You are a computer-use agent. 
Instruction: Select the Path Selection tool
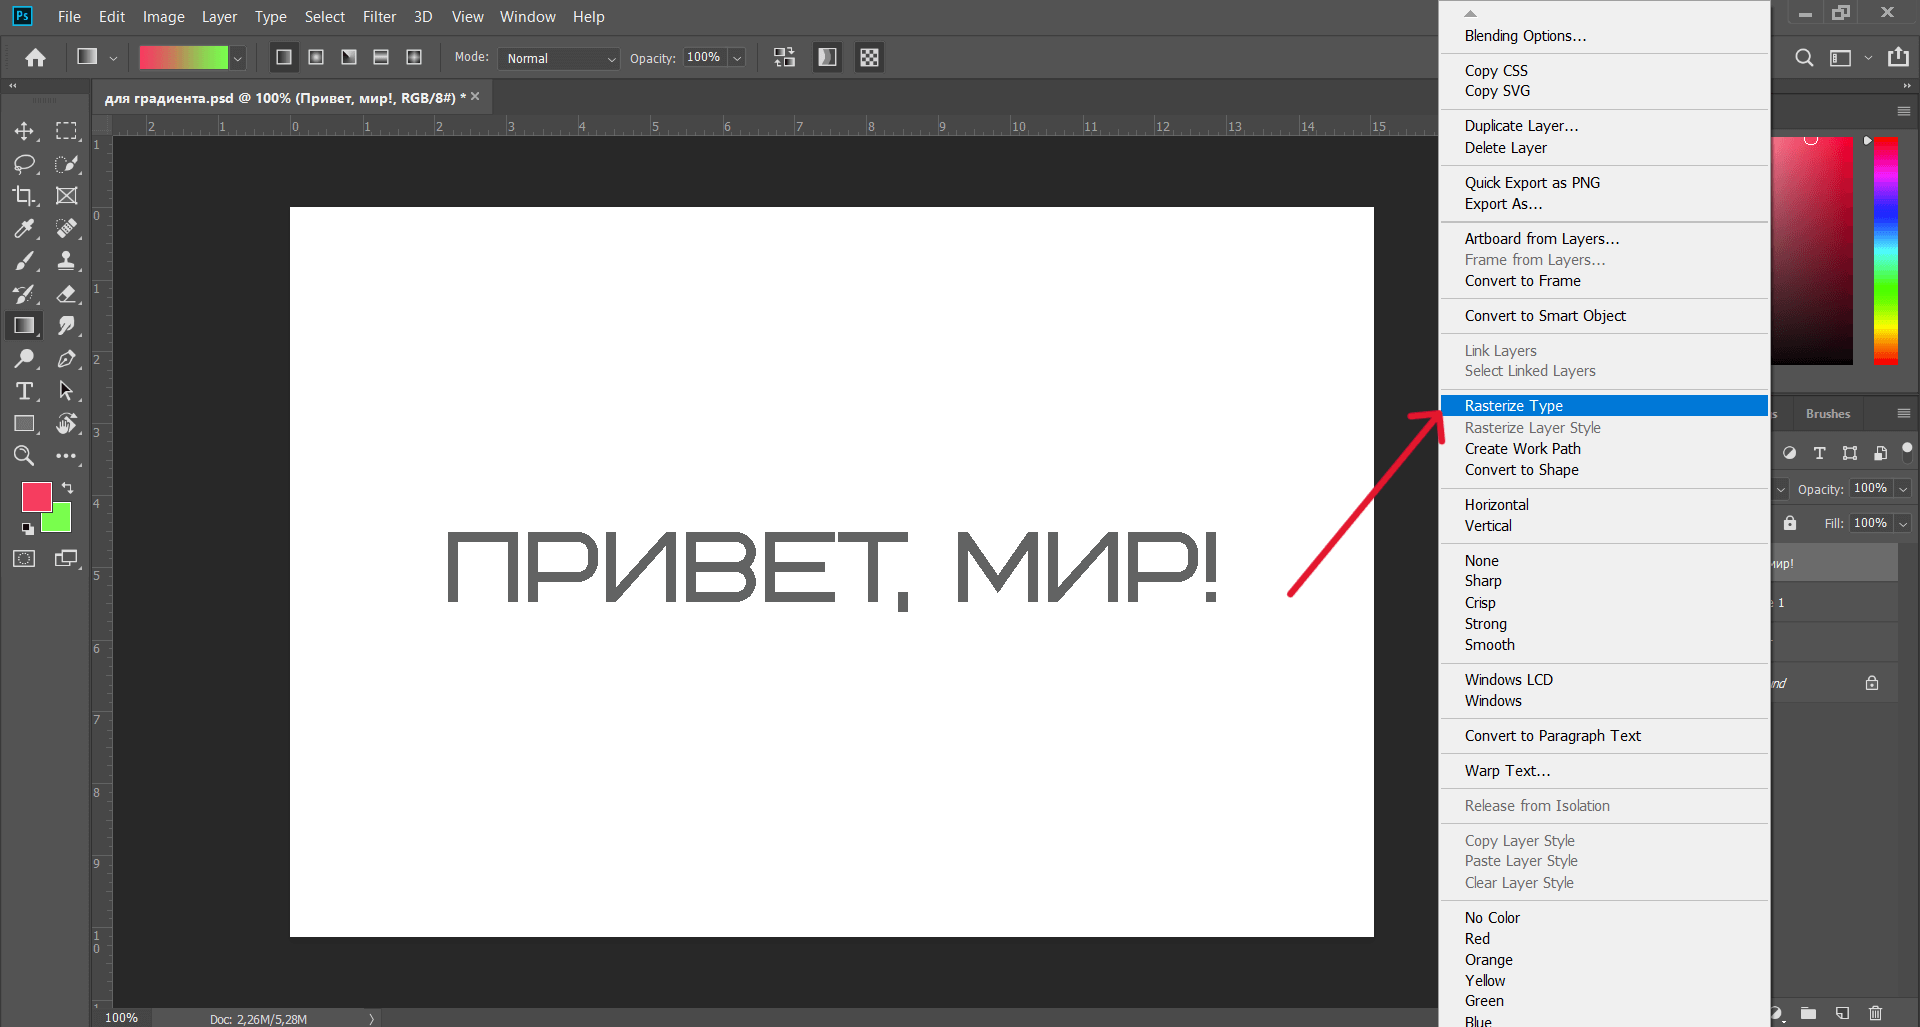[x=67, y=391]
